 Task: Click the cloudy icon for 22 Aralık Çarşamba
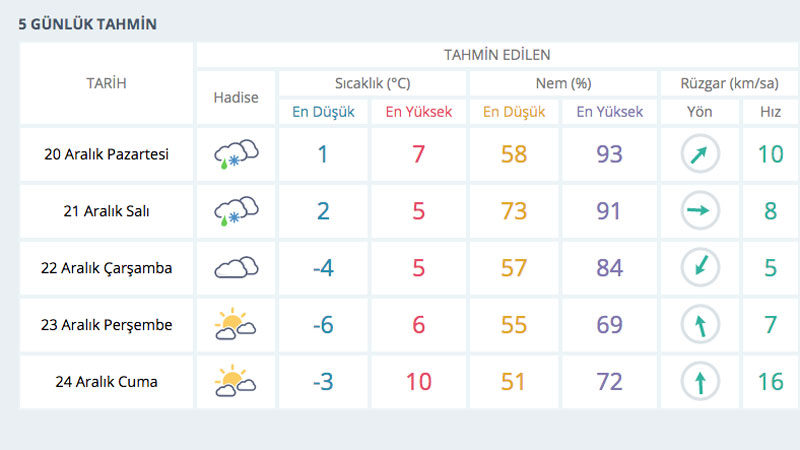pyautogui.click(x=236, y=268)
